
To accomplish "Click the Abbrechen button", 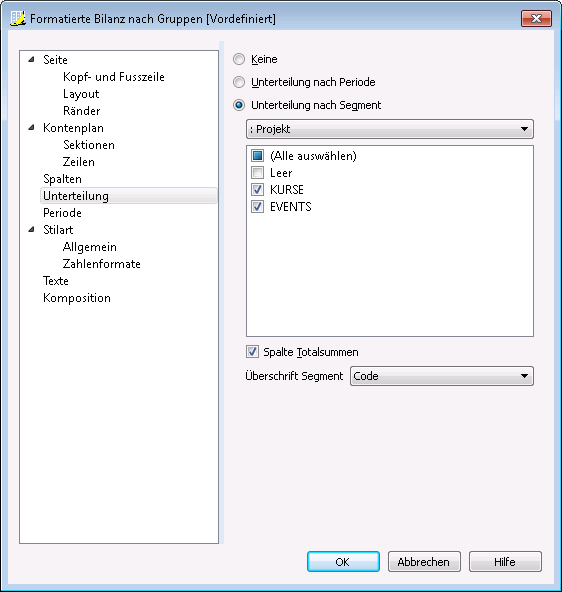I will click(x=424, y=562).
